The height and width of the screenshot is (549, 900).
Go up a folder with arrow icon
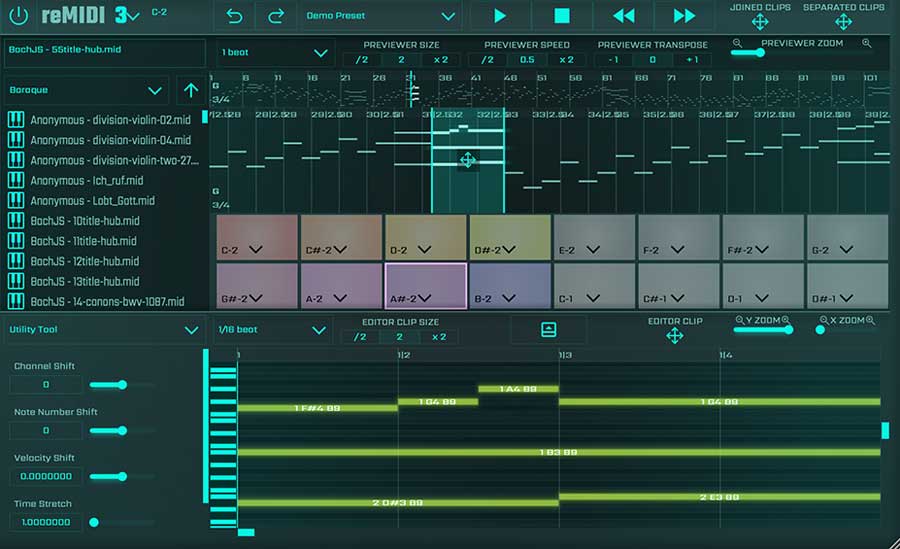coord(191,90)
